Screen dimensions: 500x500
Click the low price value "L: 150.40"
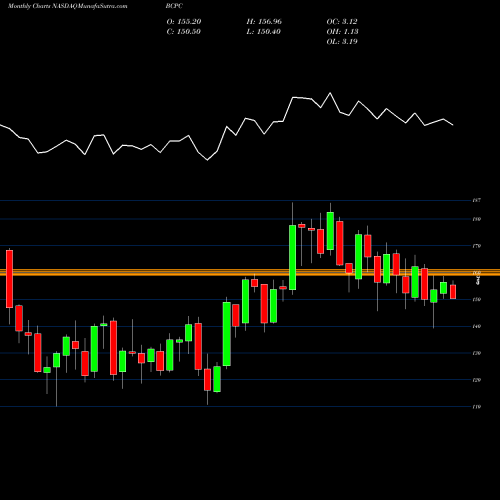click(264, 32)
